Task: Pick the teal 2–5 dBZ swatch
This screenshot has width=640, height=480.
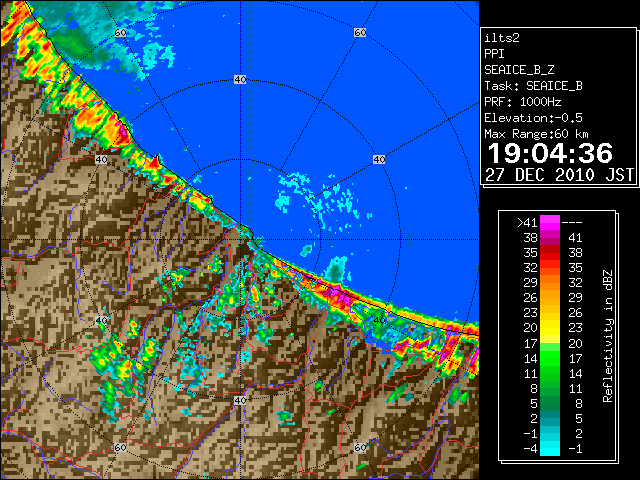Action: [550, 418]
